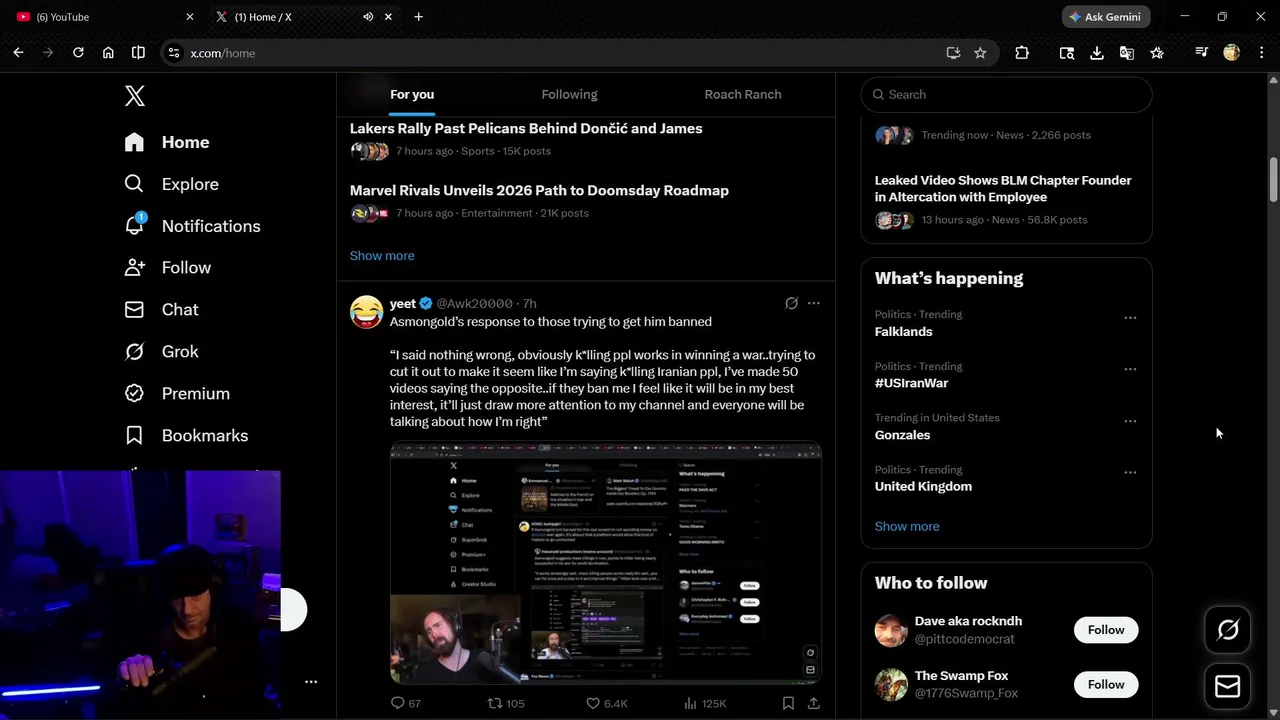Click Show more under news stories

pos(382,256)
